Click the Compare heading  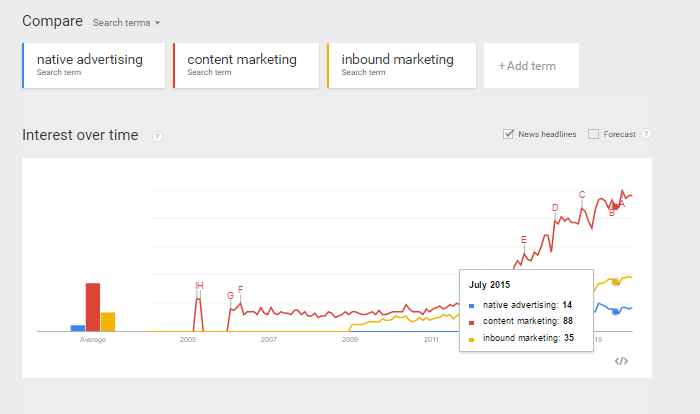52,21
